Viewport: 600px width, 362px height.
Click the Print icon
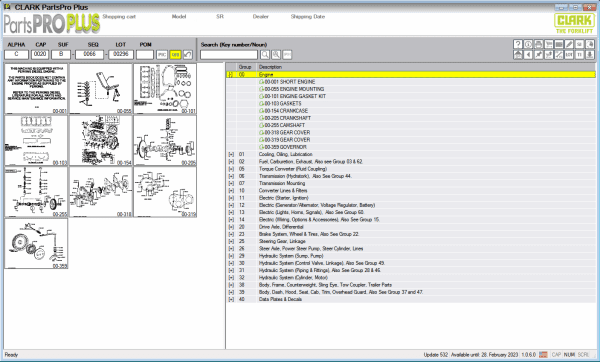[x=538, y=44]
